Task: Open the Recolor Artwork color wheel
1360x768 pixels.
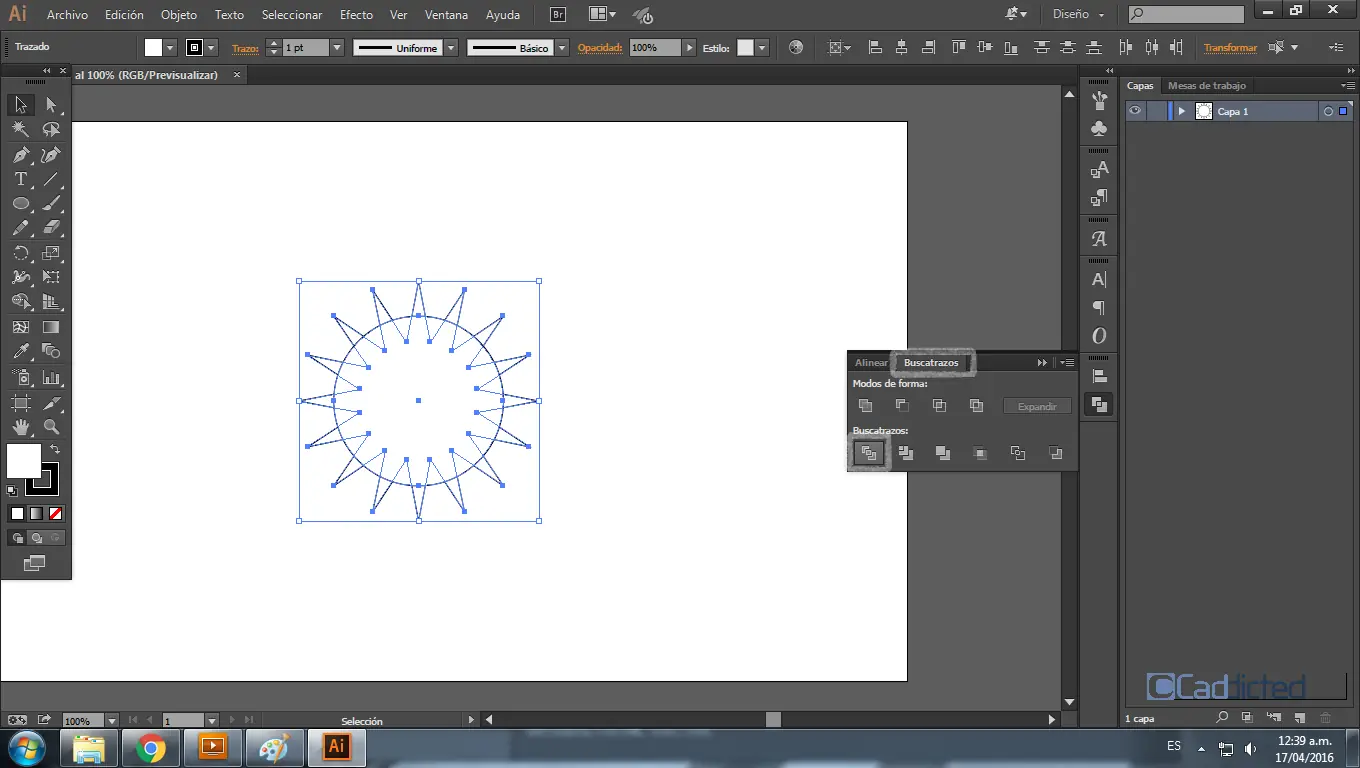Action: click(x=795, y=47)
